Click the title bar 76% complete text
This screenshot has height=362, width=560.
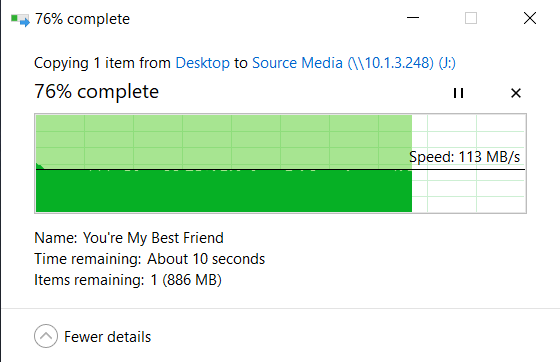coord(82,19)
